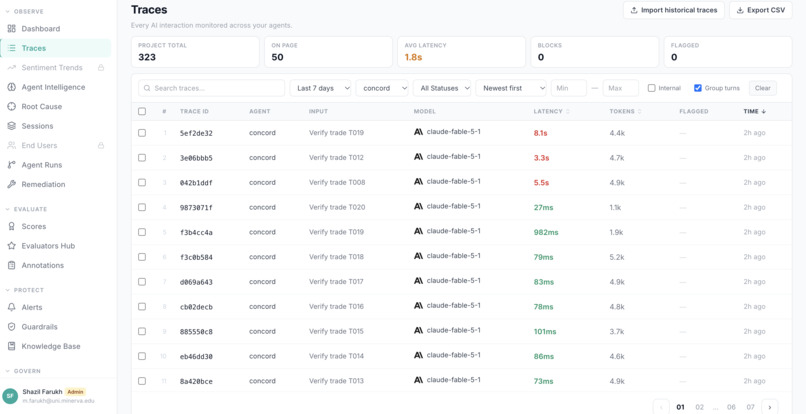Collapse the OBSERVE sidebar section
This screenshot has width=806, height=414.
[x=25, y=12]
